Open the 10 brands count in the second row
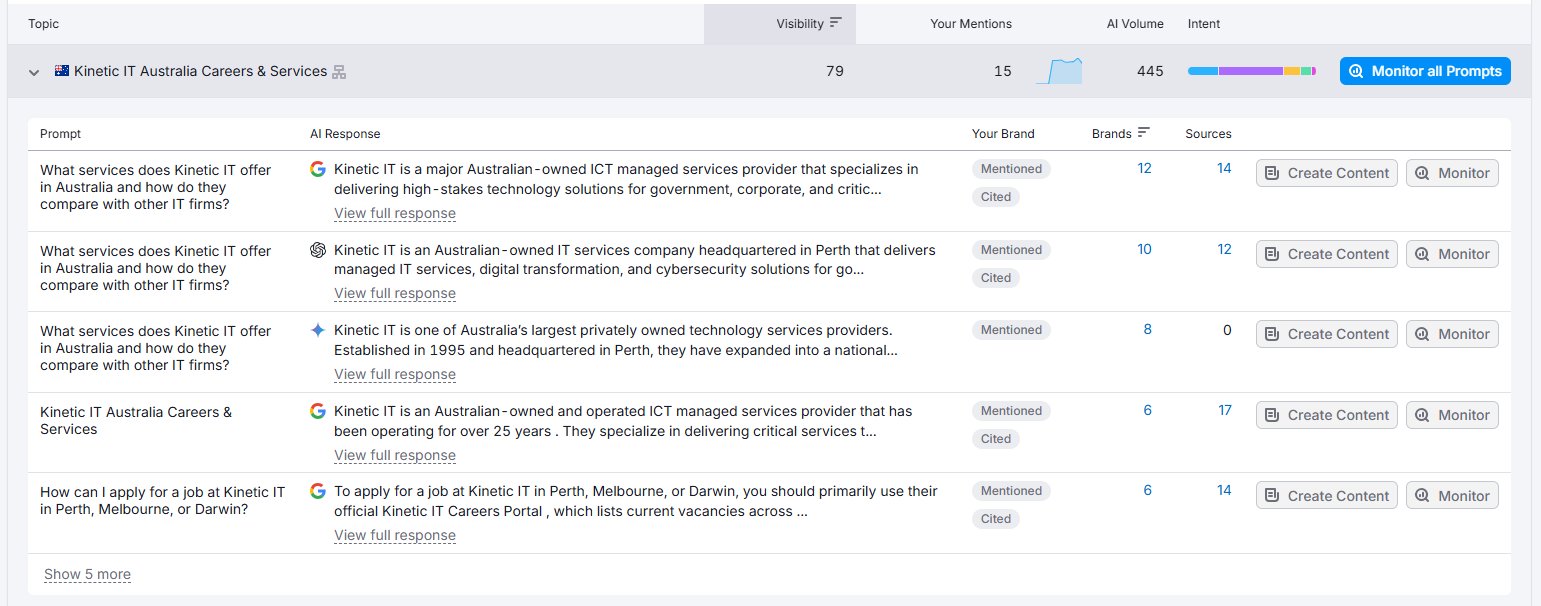This screenshot has height=606, width=1541. (x=1145, y=249)
